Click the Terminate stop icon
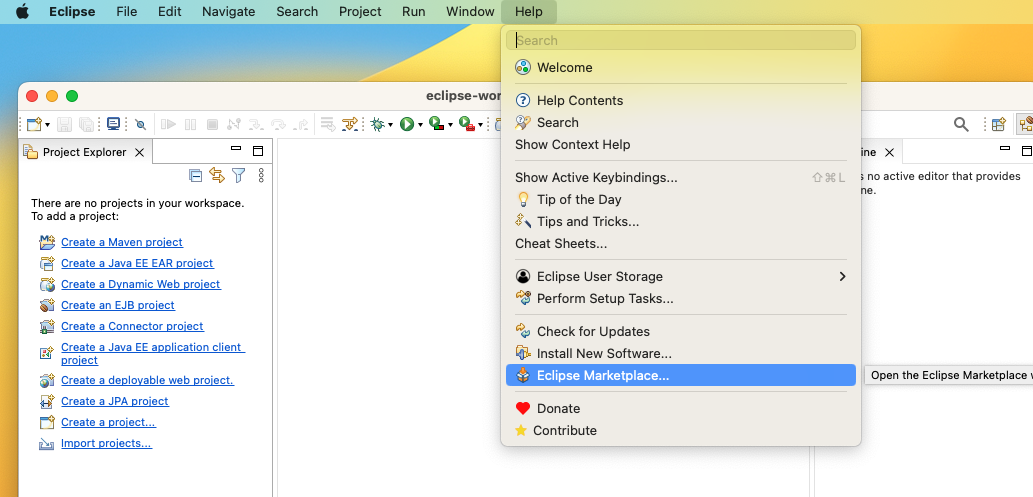The height and width of the screenshot is (497, 1033). [212, 124]
